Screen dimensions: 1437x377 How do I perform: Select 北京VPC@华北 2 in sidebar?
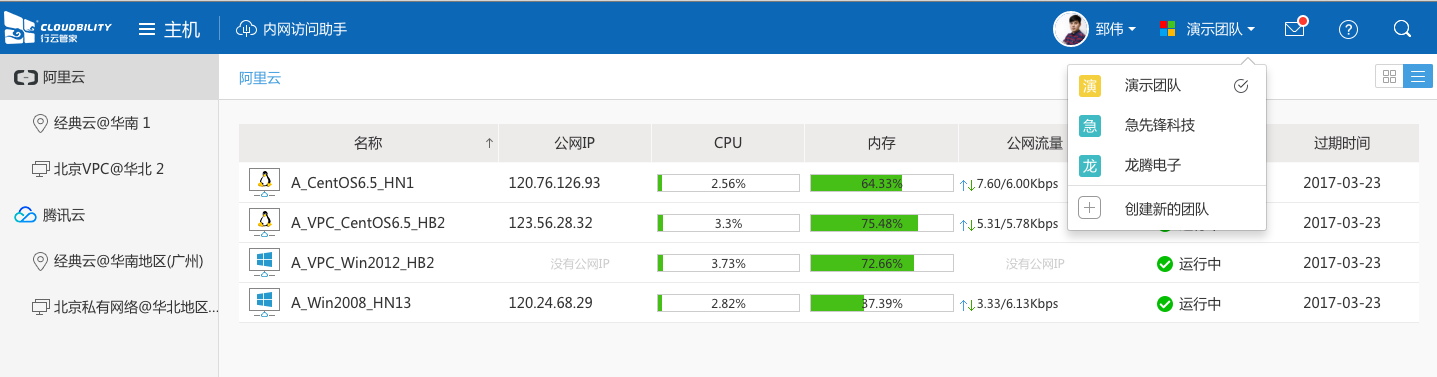[109, 169]
